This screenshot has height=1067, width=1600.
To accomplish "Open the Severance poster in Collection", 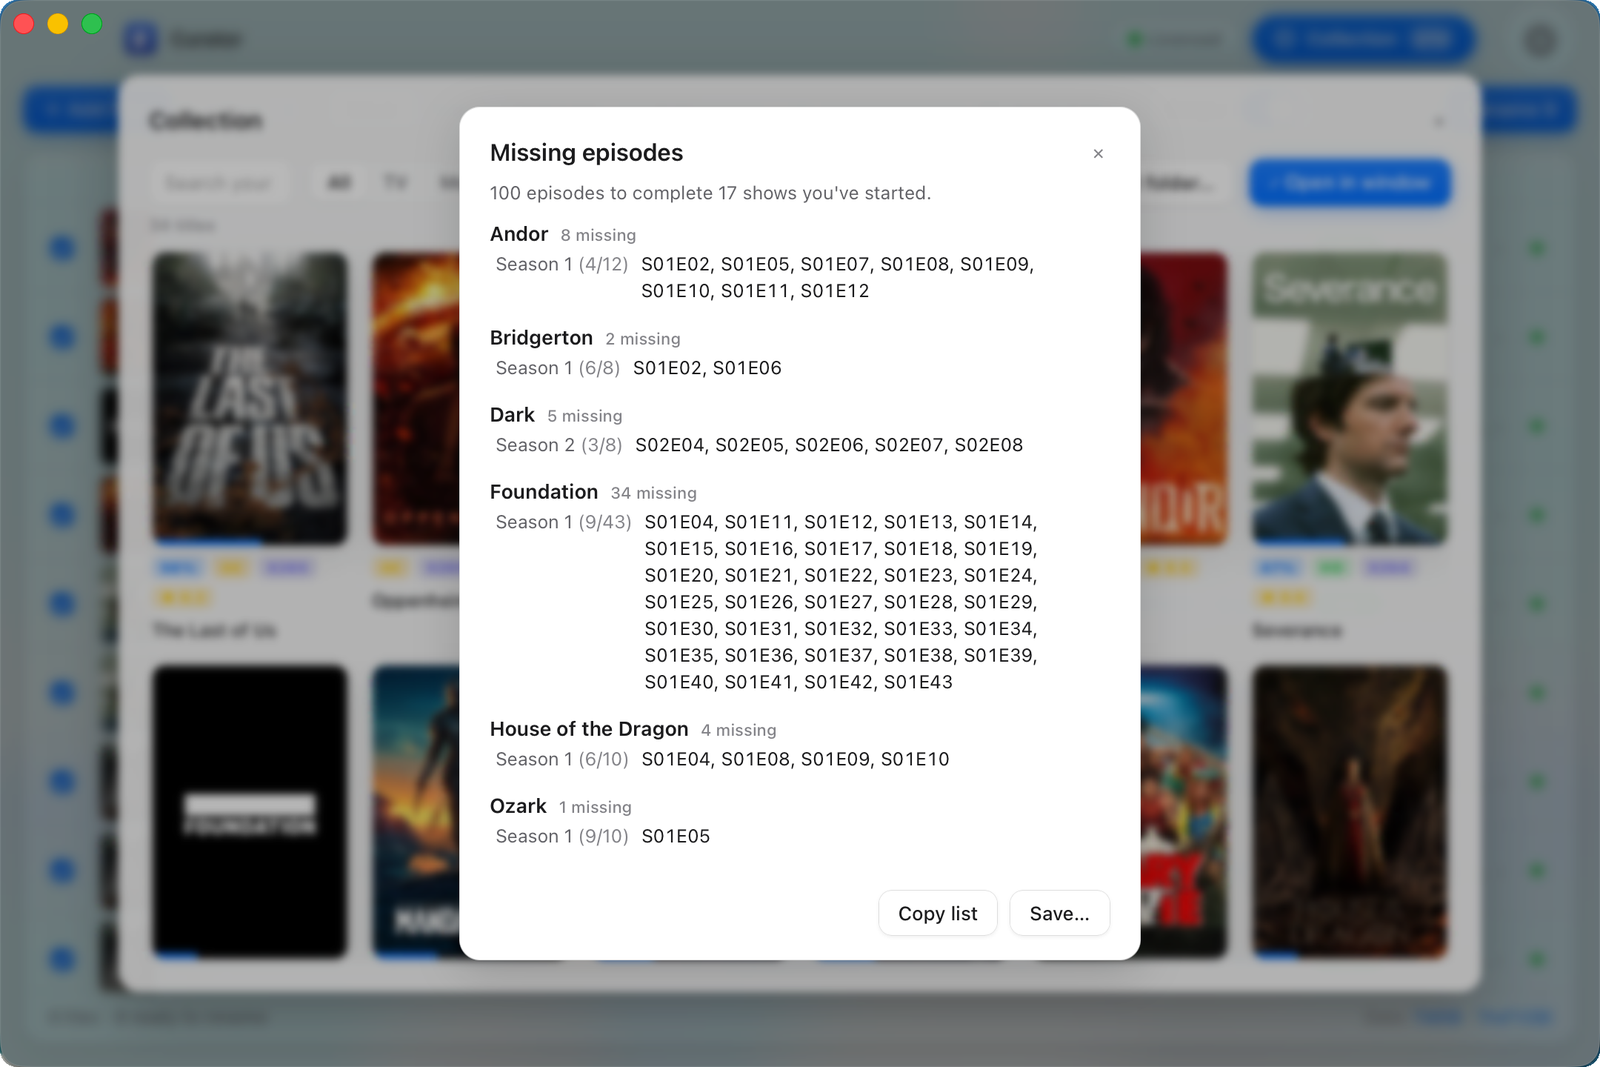I will pyautogui.click(x=1350, y=399).
